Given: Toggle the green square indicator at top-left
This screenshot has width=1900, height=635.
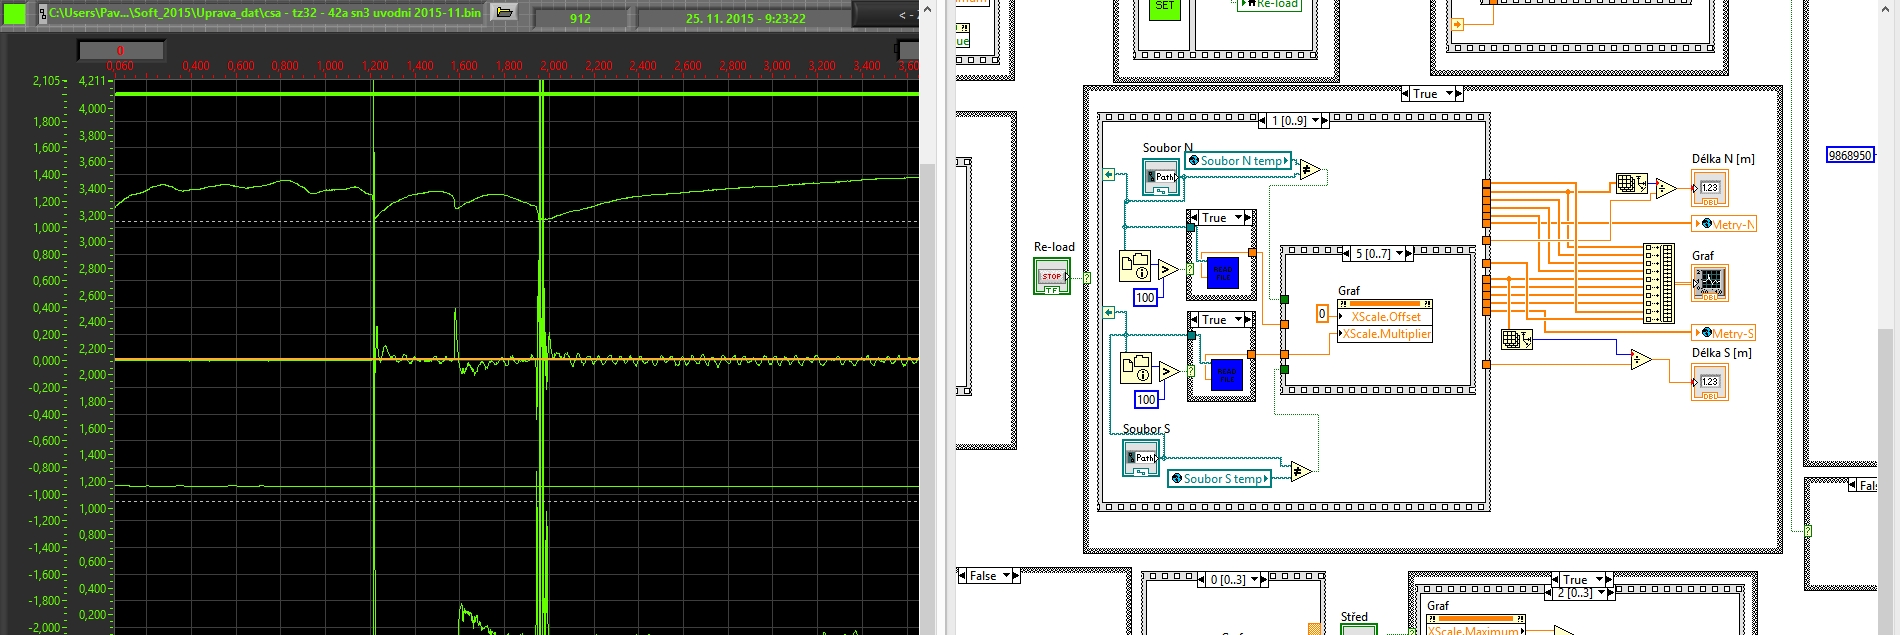Looking at the screenshot, I should tap(15, 14).
